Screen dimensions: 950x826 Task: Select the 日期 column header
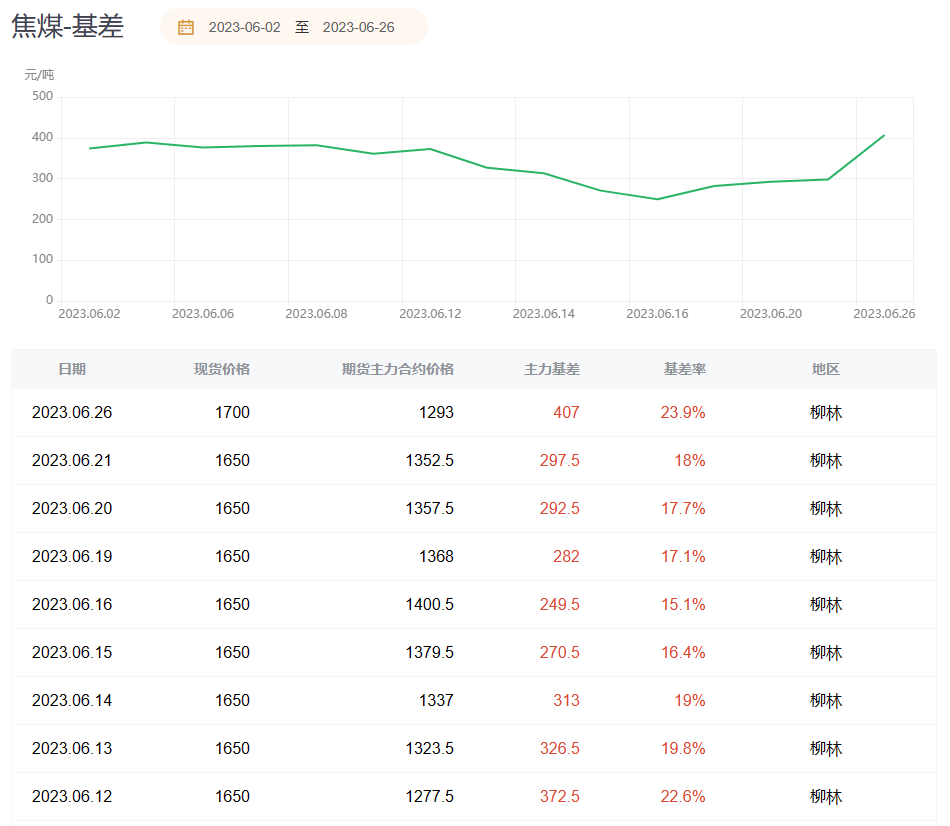[x=72, y=369]
